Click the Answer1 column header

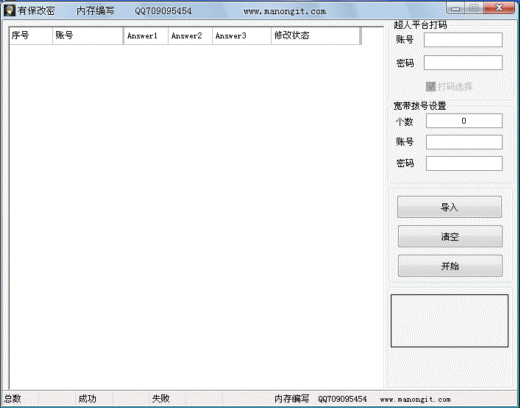click(x=146, y=36)
